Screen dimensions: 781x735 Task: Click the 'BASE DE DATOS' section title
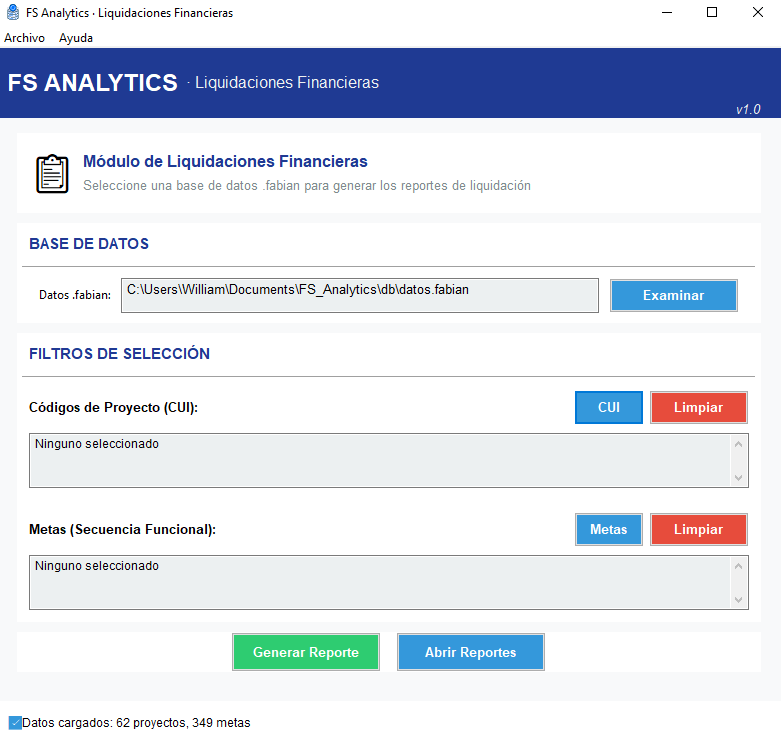89,244
